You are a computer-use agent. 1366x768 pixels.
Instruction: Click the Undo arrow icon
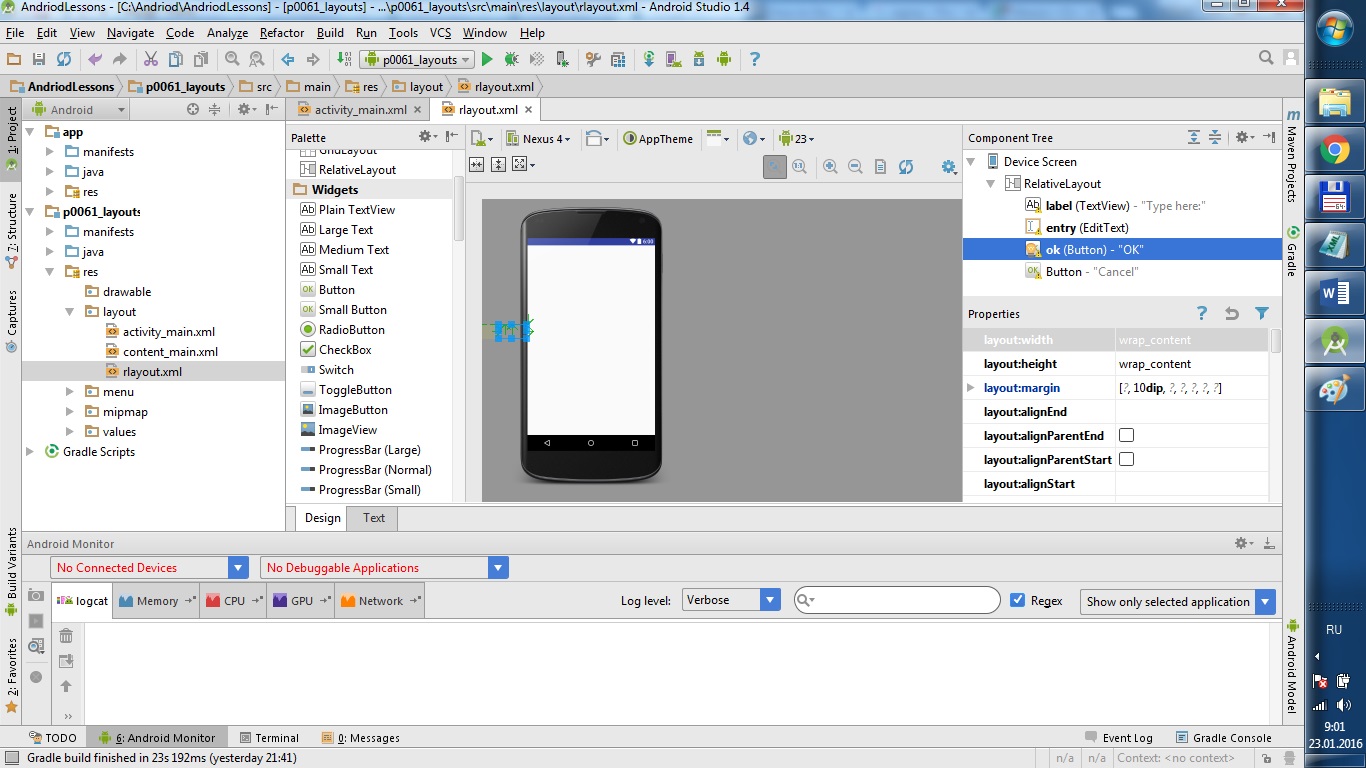pyautogui.click(x=95, y=60)
